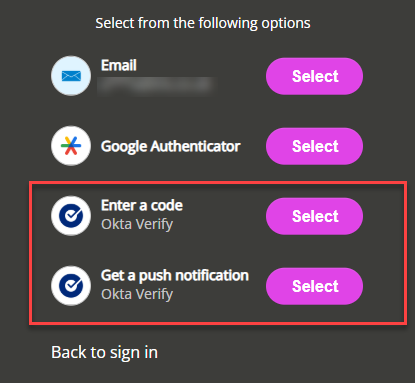
Task: Click the Select from the following options heading
Action: pos(203,23)
